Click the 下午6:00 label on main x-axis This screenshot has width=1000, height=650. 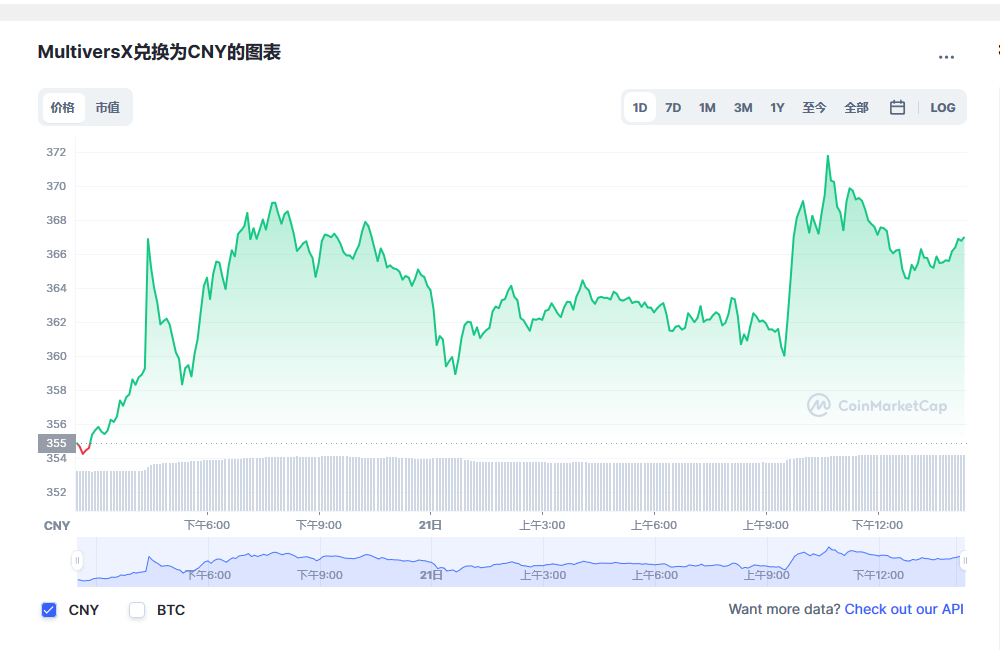(x=207, y=525)
